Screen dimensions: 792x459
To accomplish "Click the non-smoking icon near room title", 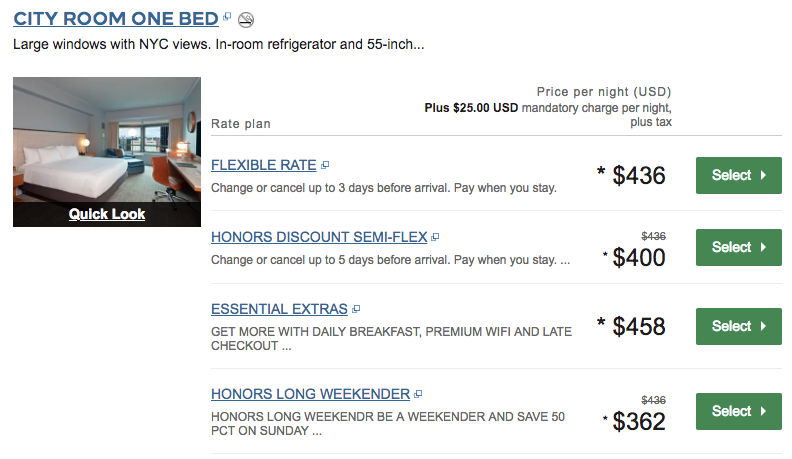I will pyautogui.click(x=246, y=20).
